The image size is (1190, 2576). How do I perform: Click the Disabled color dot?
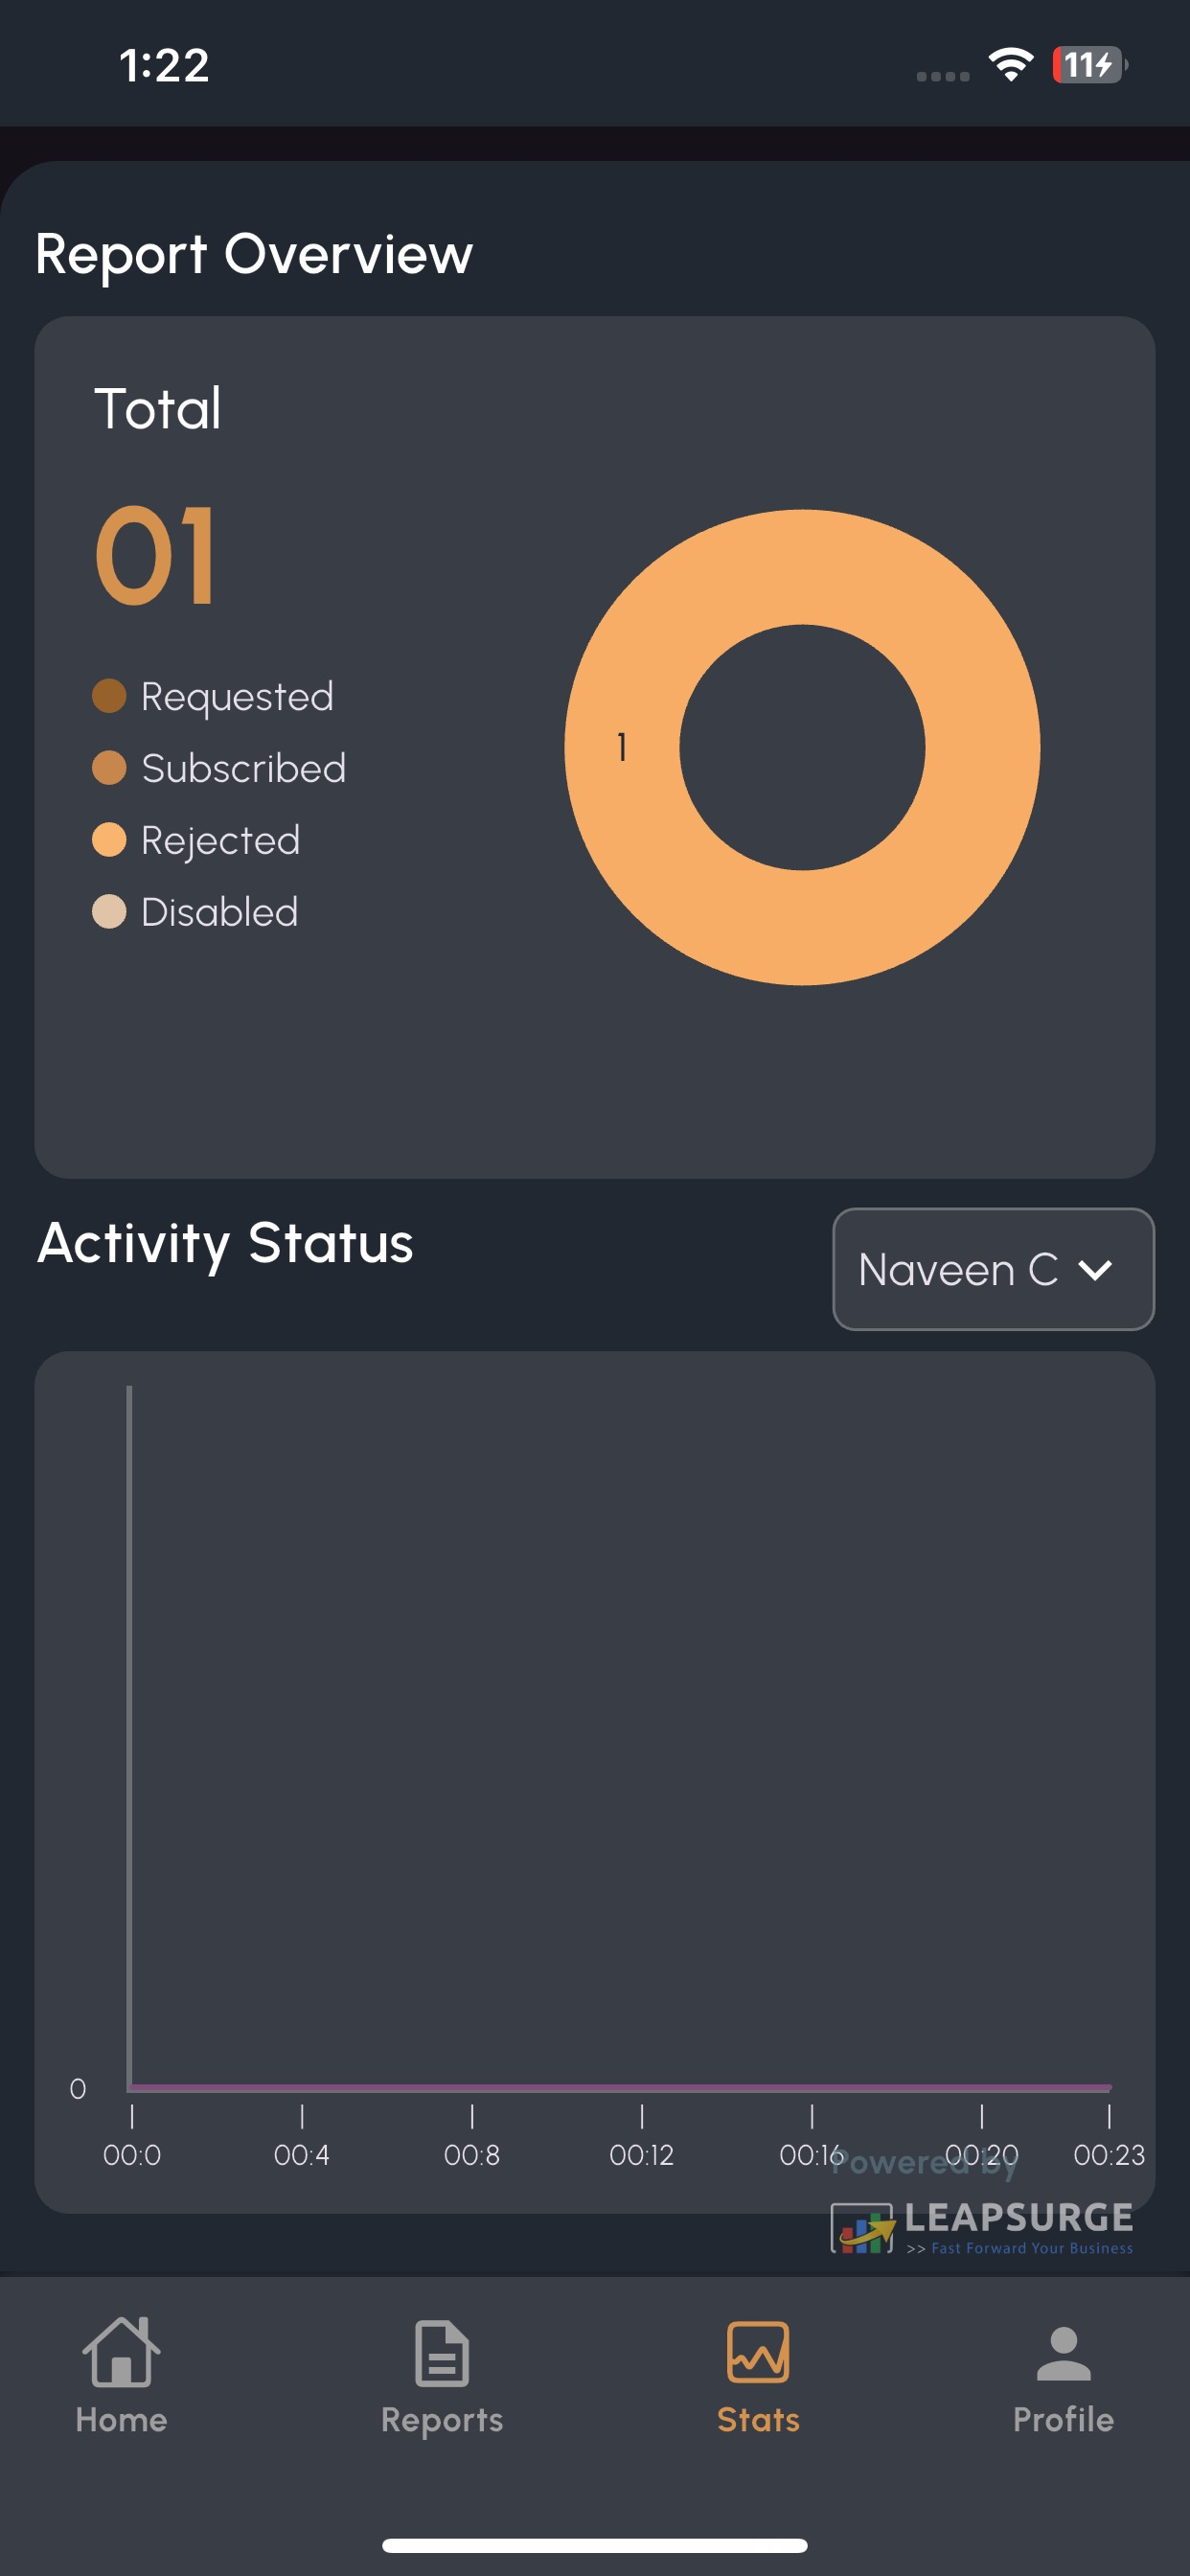tap(109, 912)
